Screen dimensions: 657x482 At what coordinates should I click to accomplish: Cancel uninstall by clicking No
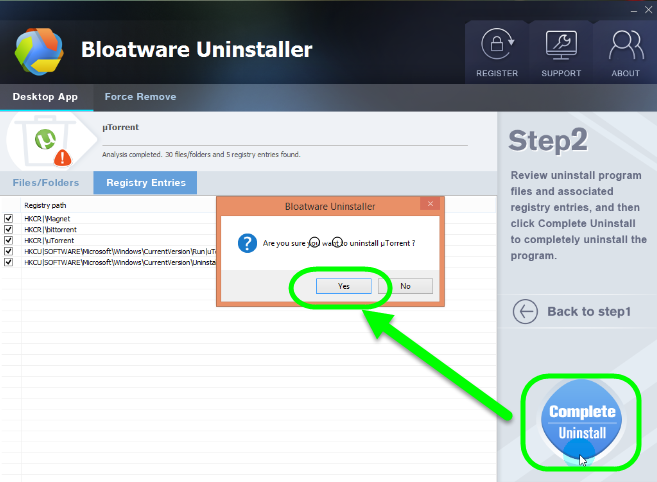pos(405,286)
